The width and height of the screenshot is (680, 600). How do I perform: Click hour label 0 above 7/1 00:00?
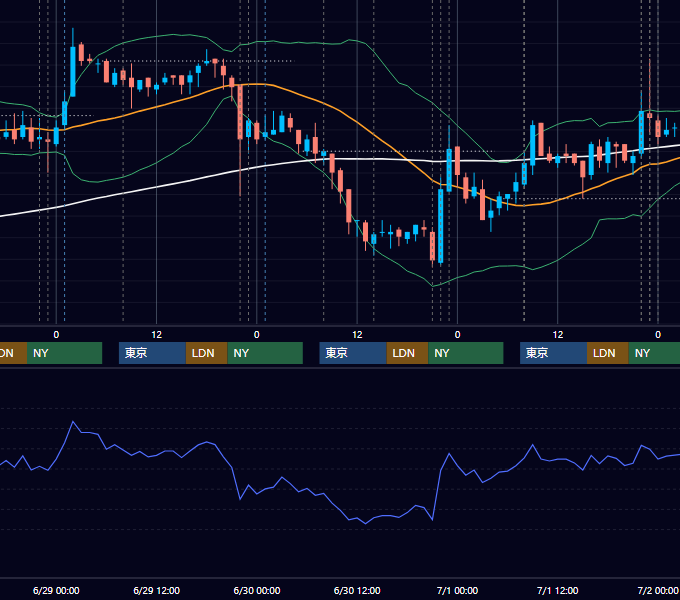(457, 335)
